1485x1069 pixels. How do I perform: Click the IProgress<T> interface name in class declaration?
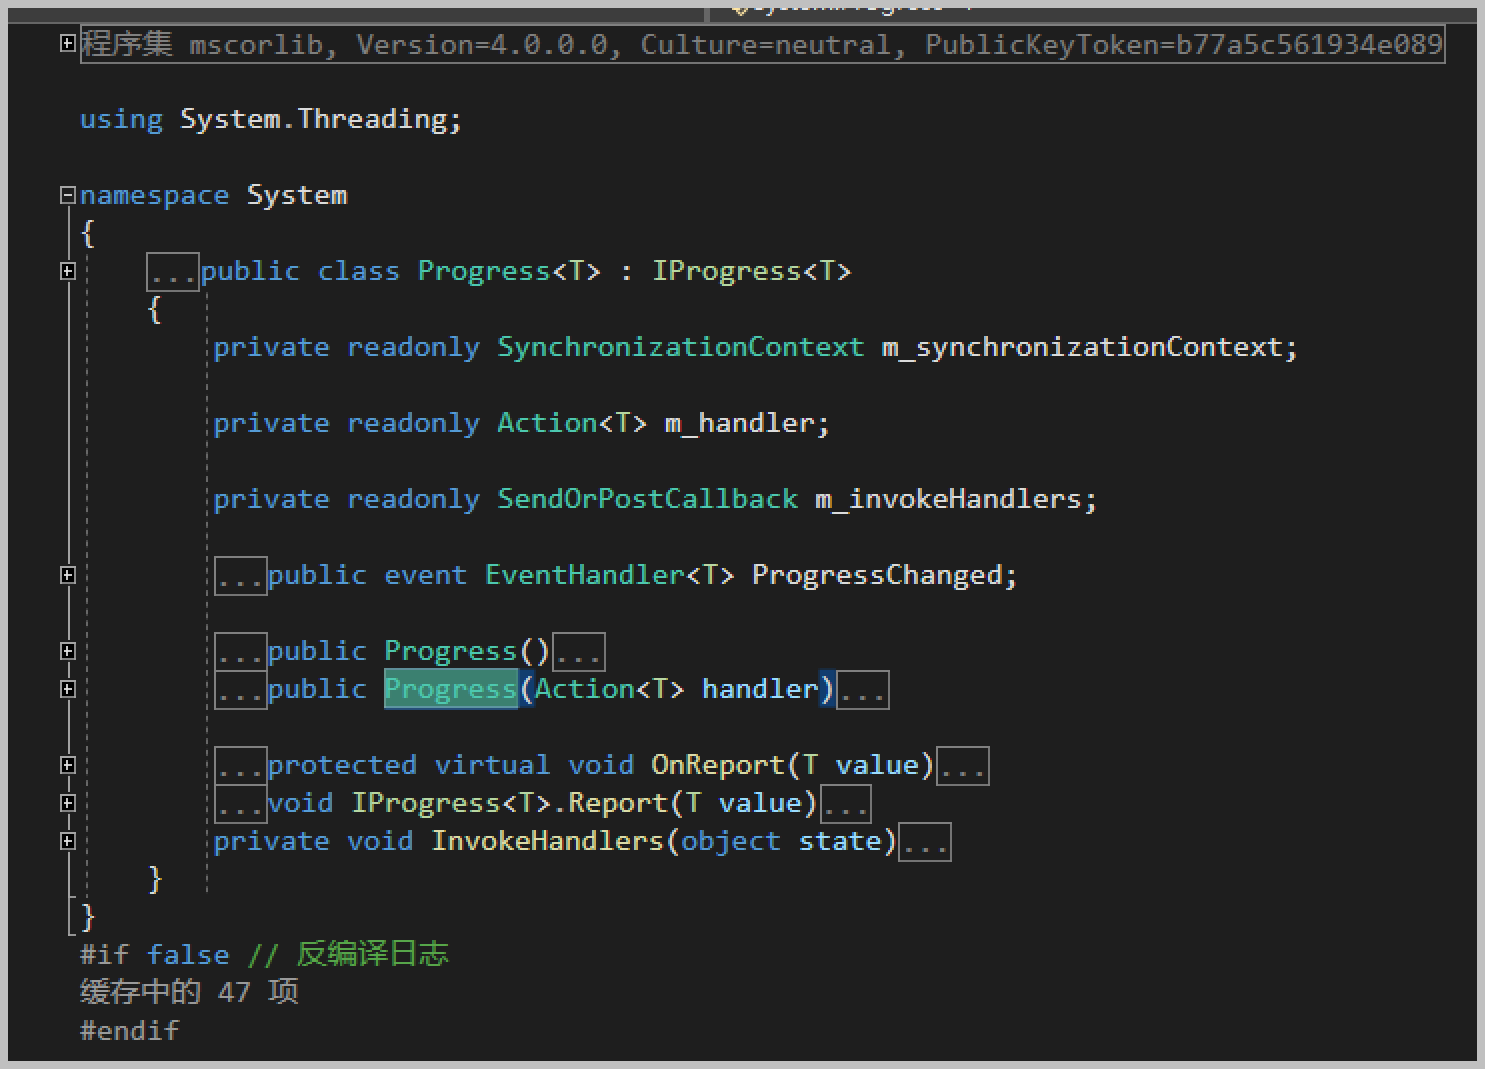751,271
